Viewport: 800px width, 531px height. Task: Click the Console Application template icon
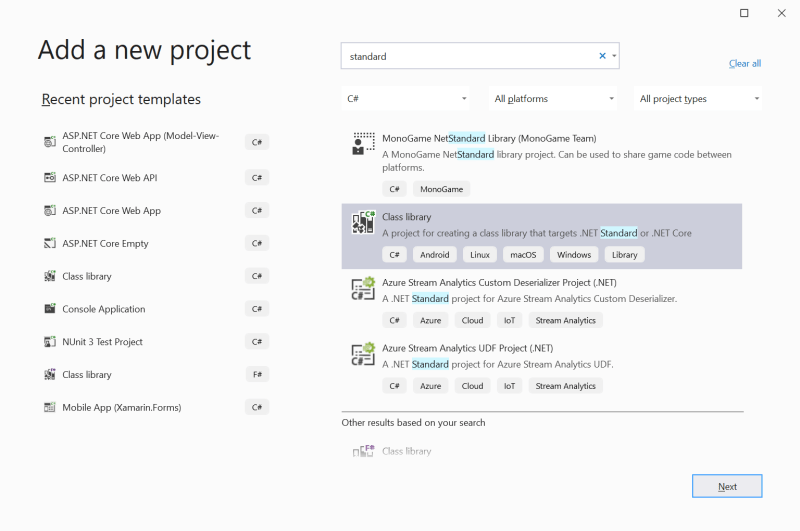coord(49,309)
